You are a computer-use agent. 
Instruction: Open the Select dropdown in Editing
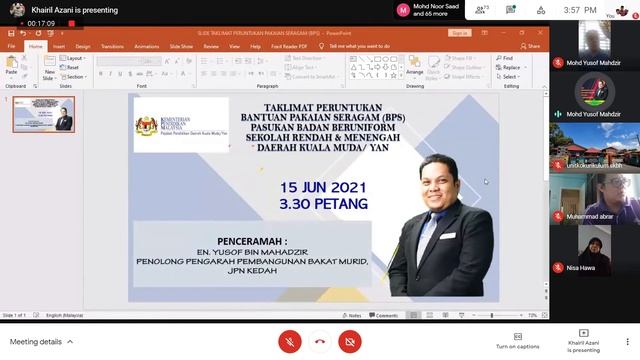pos(509,77)
